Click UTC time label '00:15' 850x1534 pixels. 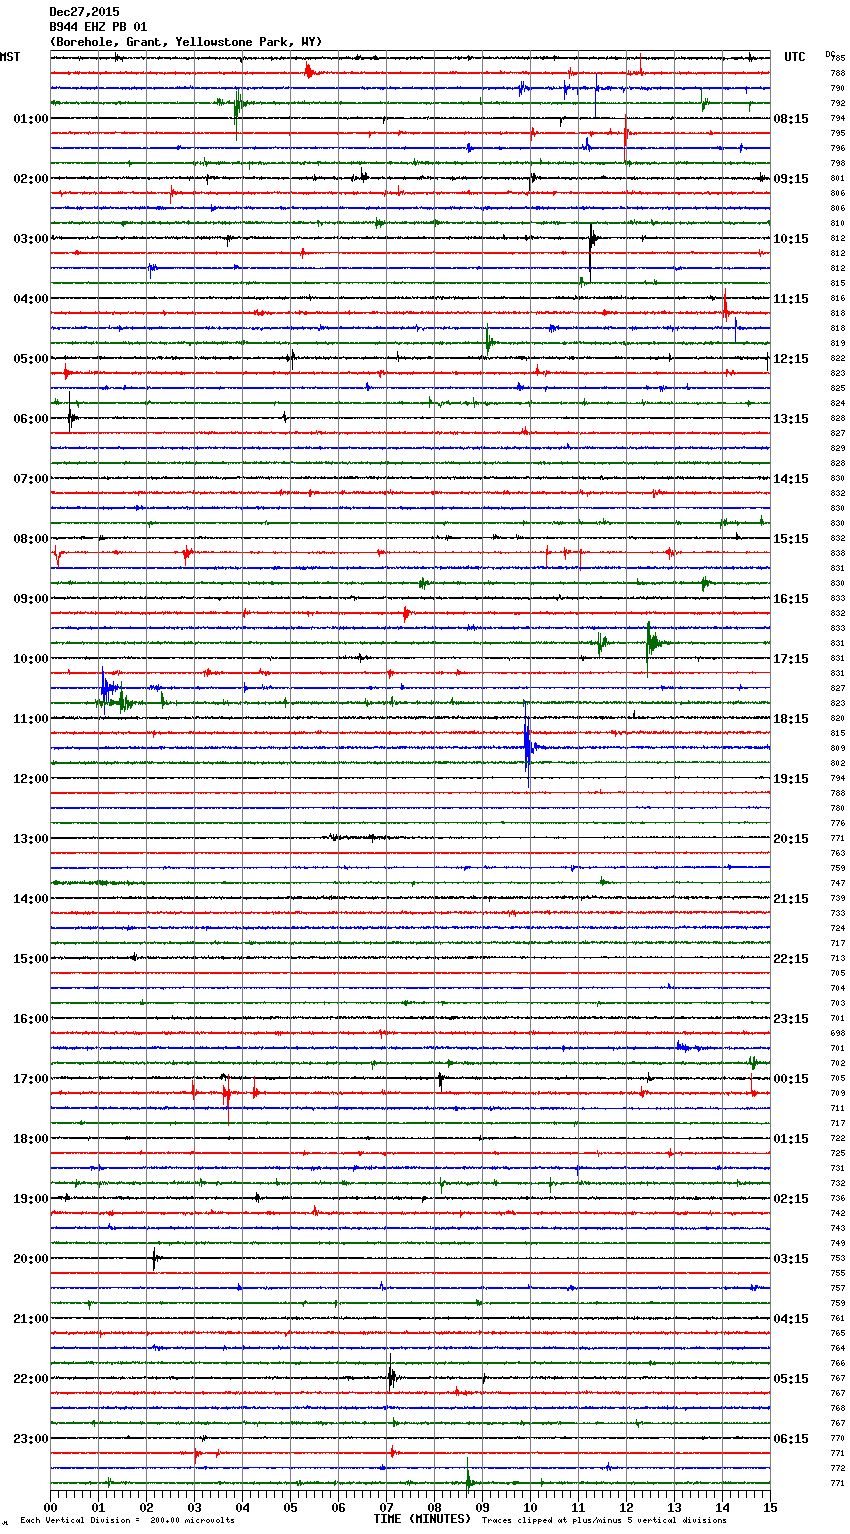pos(791,1079)
